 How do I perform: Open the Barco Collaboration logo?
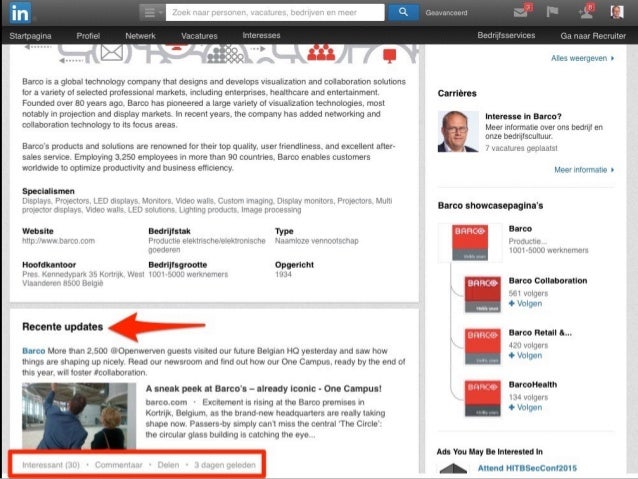(x=483, y=295)
